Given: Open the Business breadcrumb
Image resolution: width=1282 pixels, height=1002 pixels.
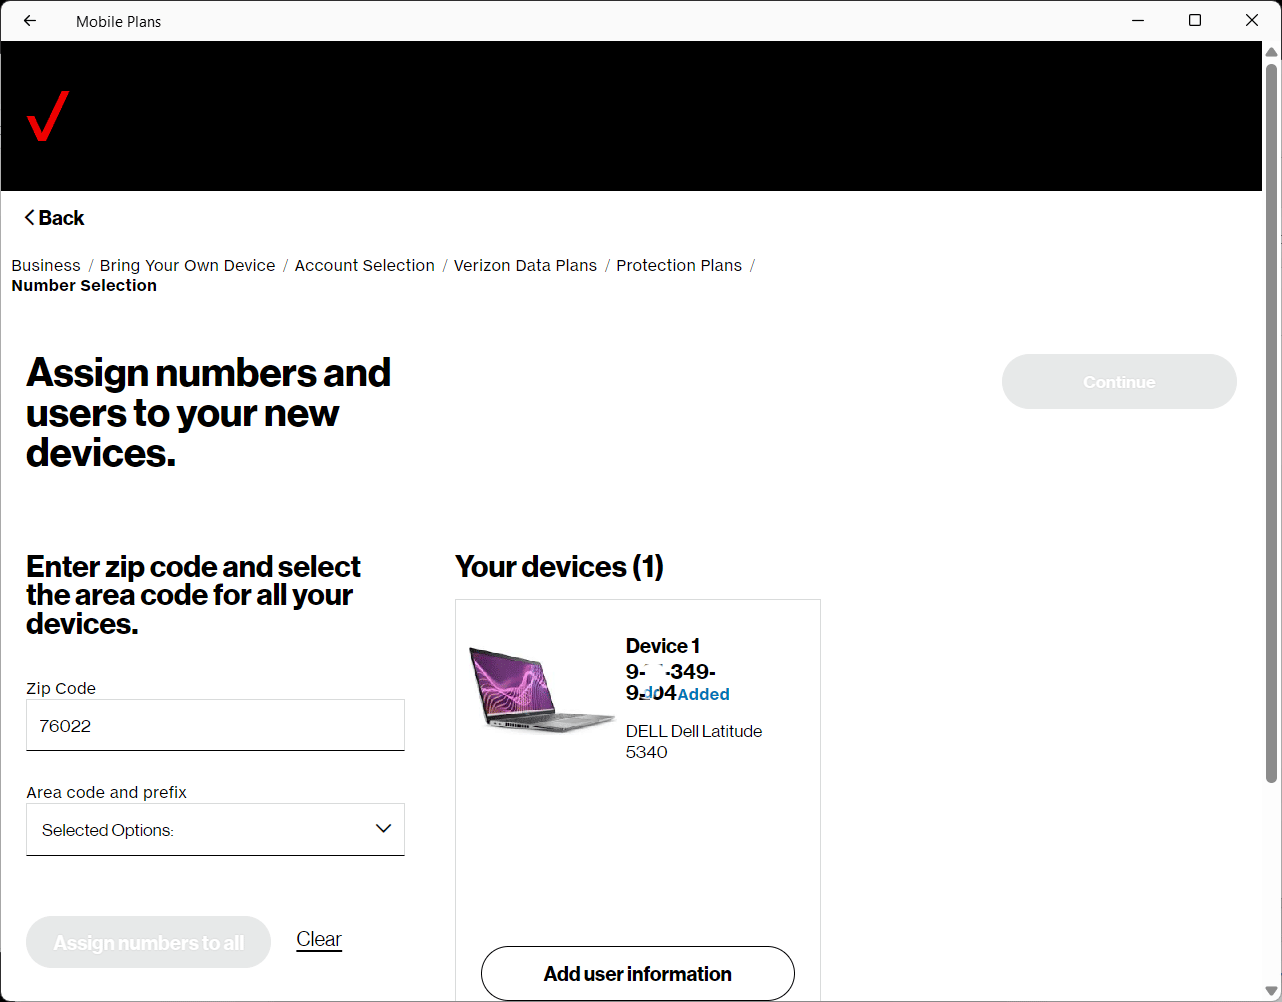Looking at the screenshot, I should pyautogui.click(x=46, y=265).
